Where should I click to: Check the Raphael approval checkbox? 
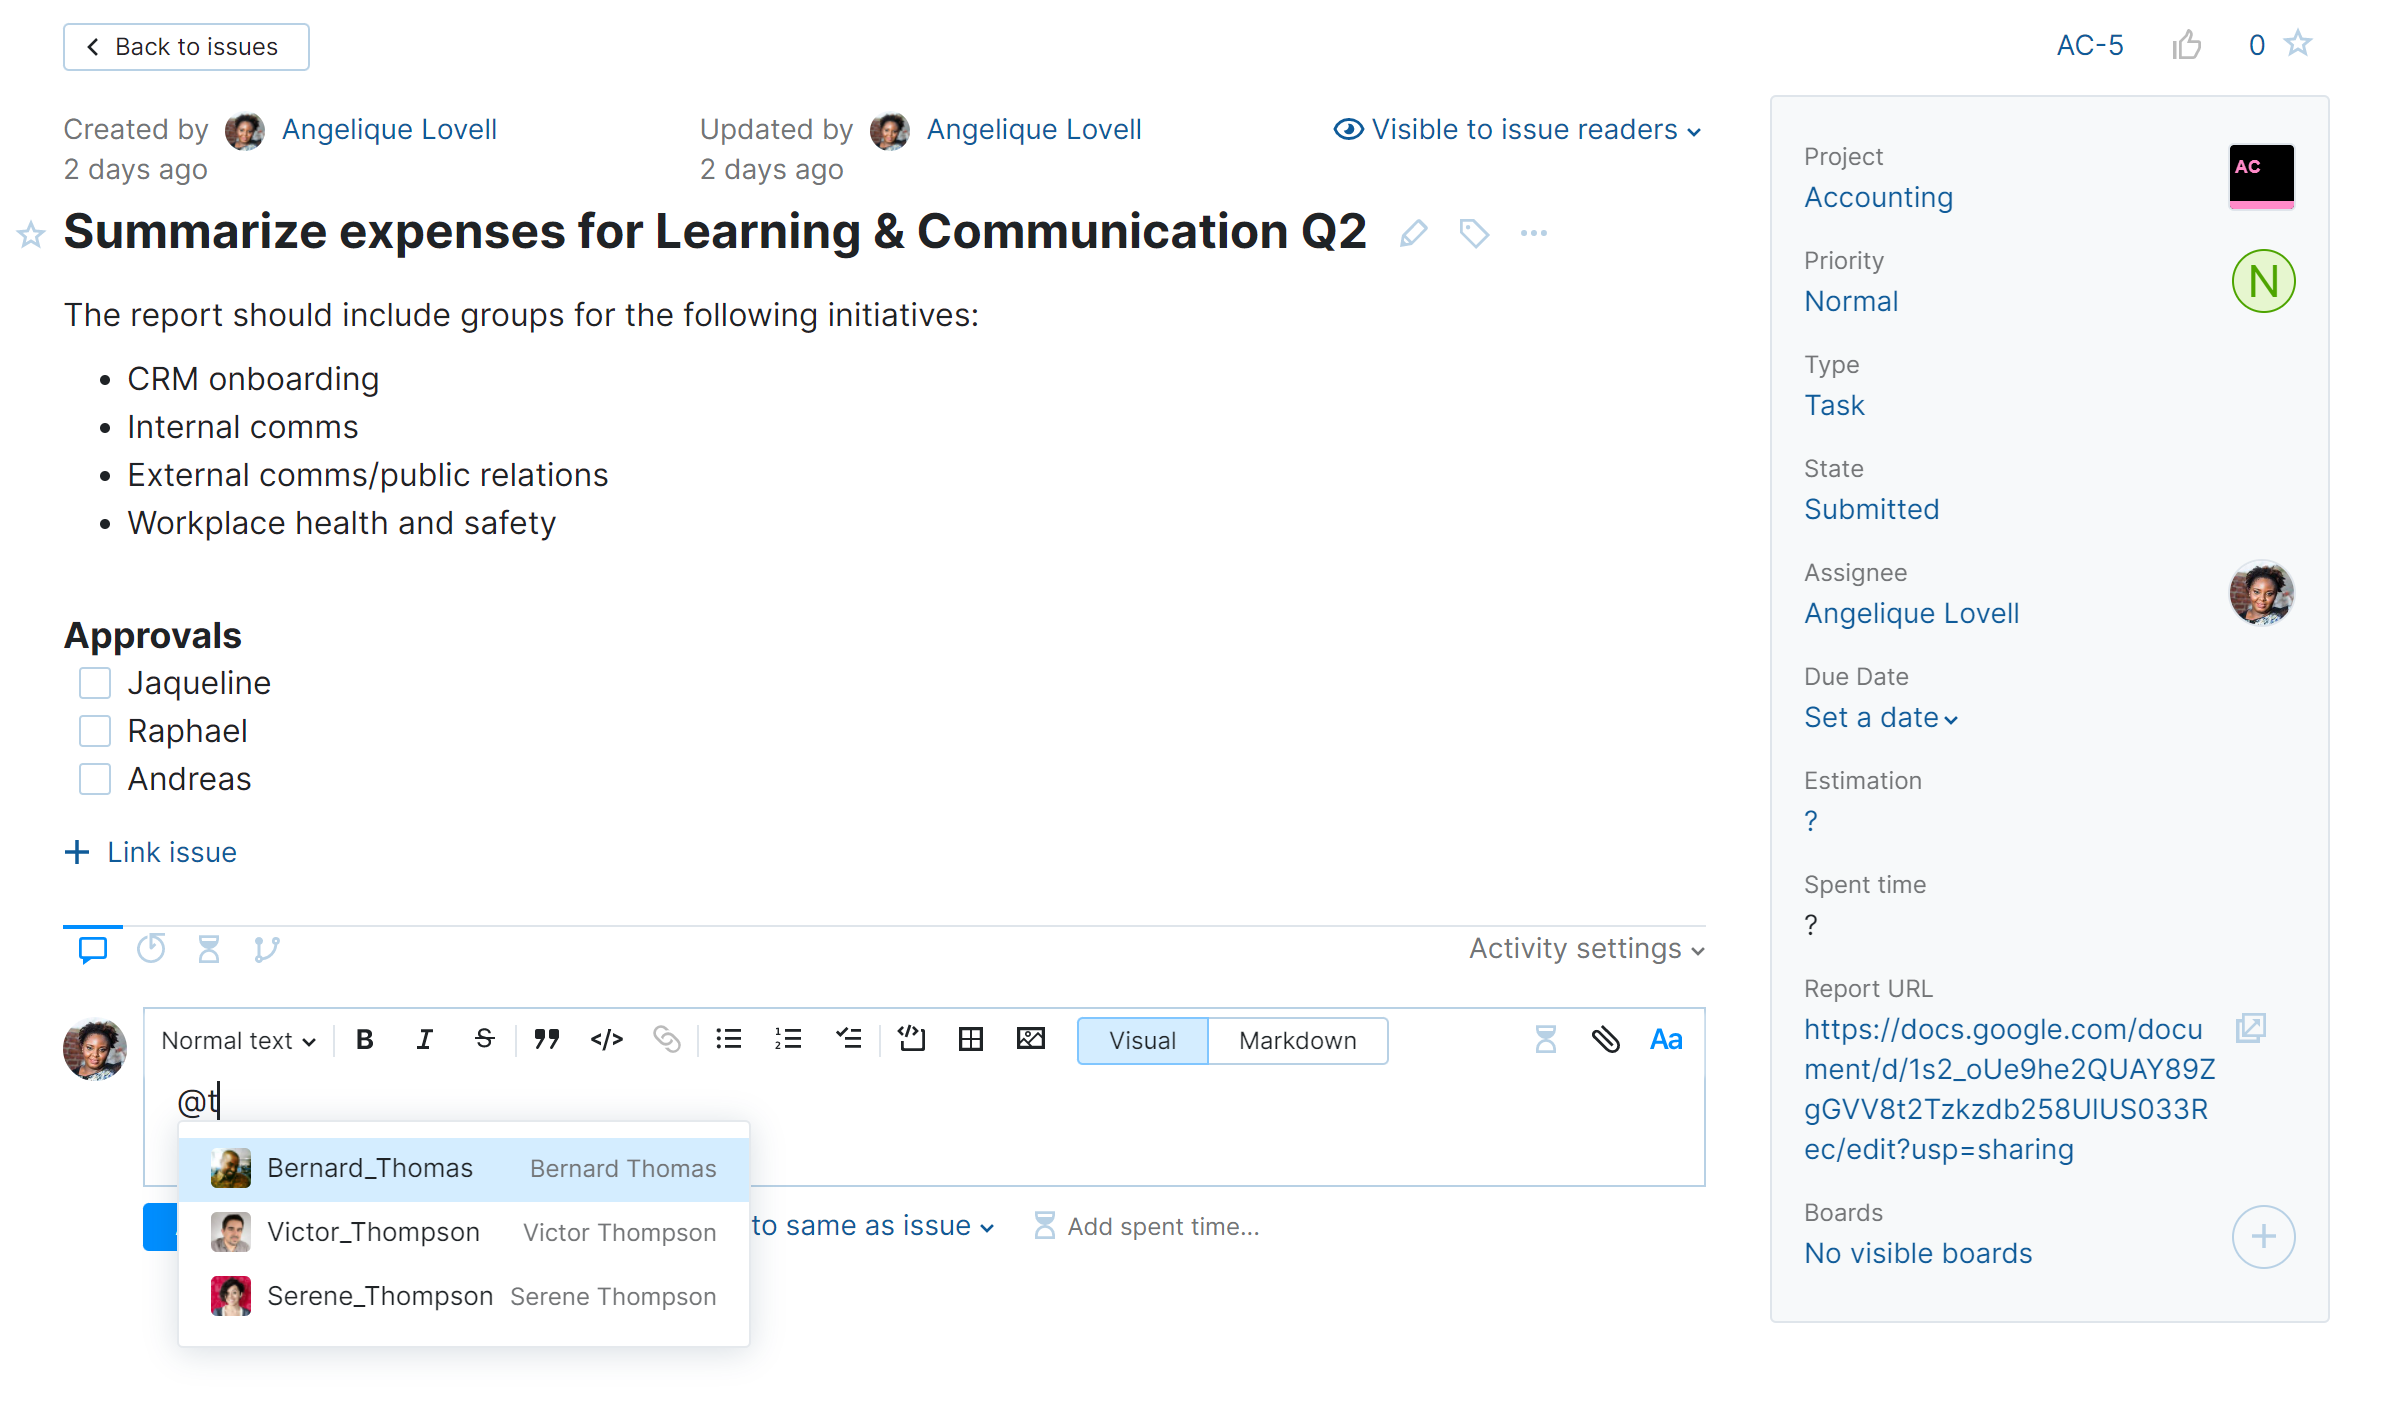click(94, 730)
